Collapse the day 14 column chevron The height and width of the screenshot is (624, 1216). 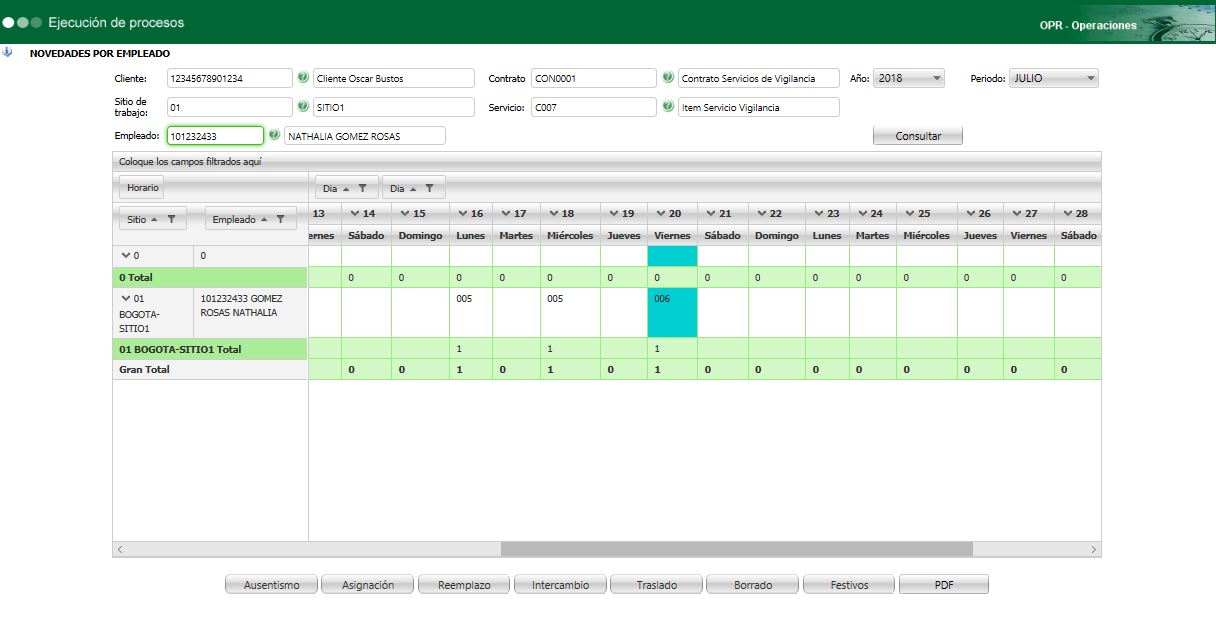tap(355, 214)
